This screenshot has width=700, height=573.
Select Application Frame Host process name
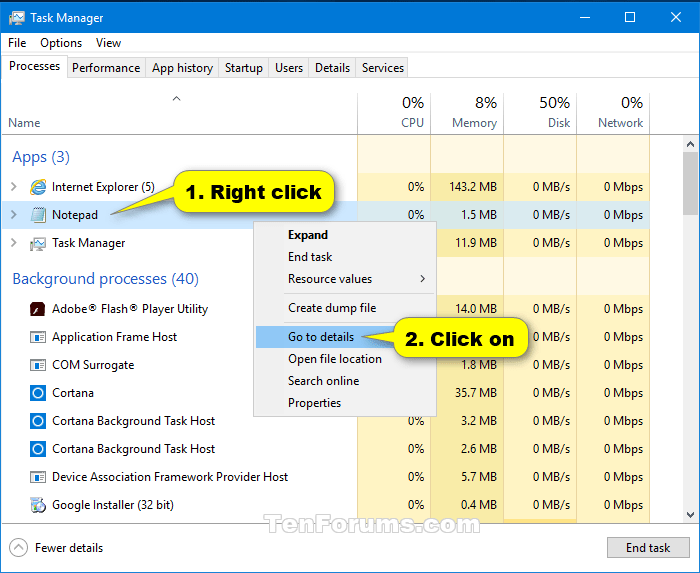pyautogui.click(x=114, y=337)
